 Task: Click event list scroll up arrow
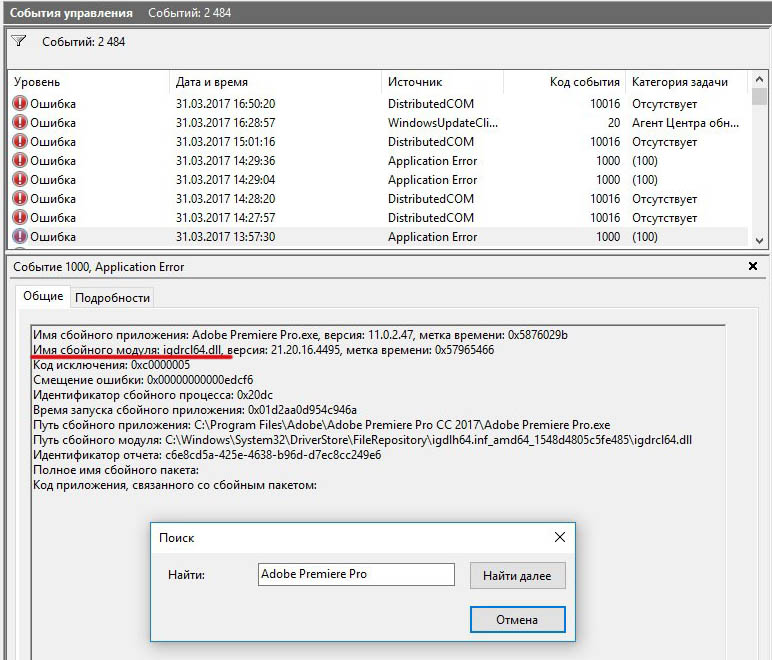click(x=759, y=79)
